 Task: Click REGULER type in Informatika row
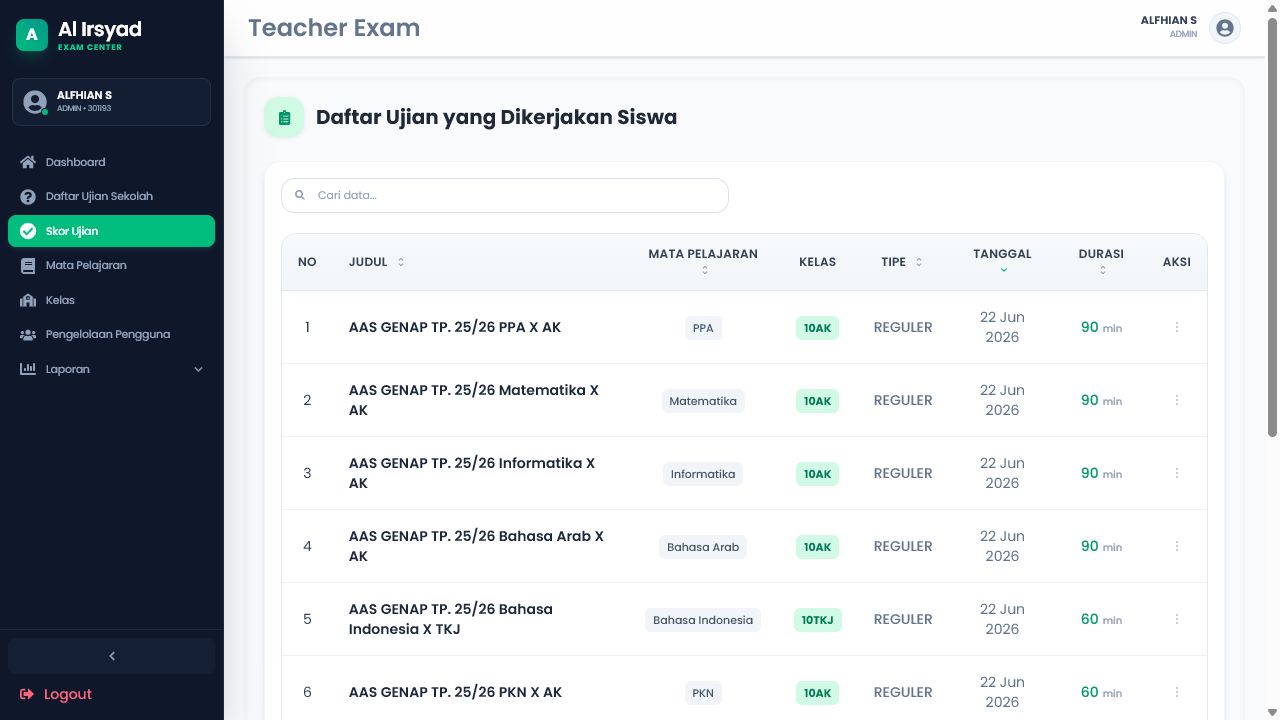point(903,473)
